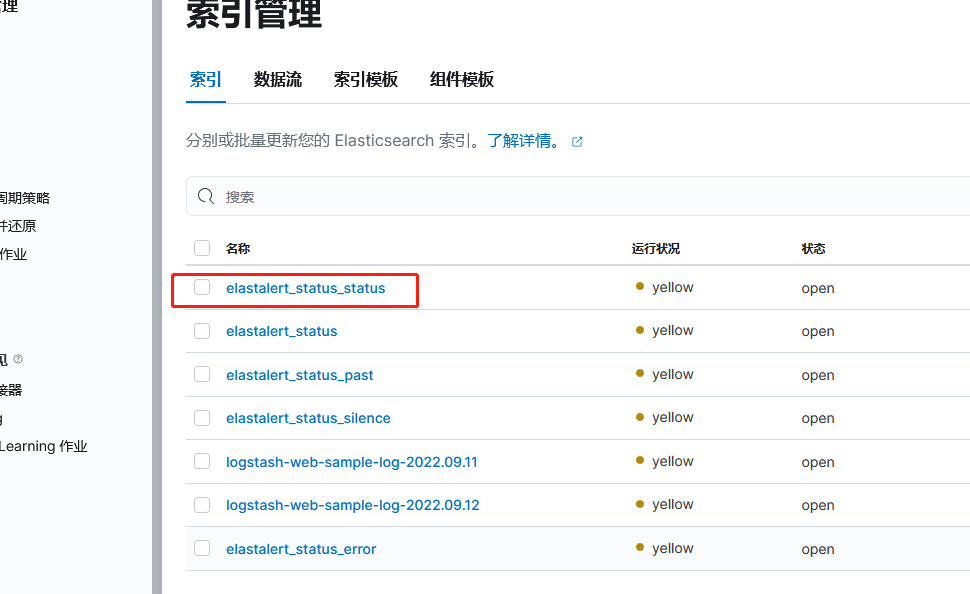Click the external link icon beside 了解详情
The height and width of the screenshot is (594, 970).
(x=577, y=141)
